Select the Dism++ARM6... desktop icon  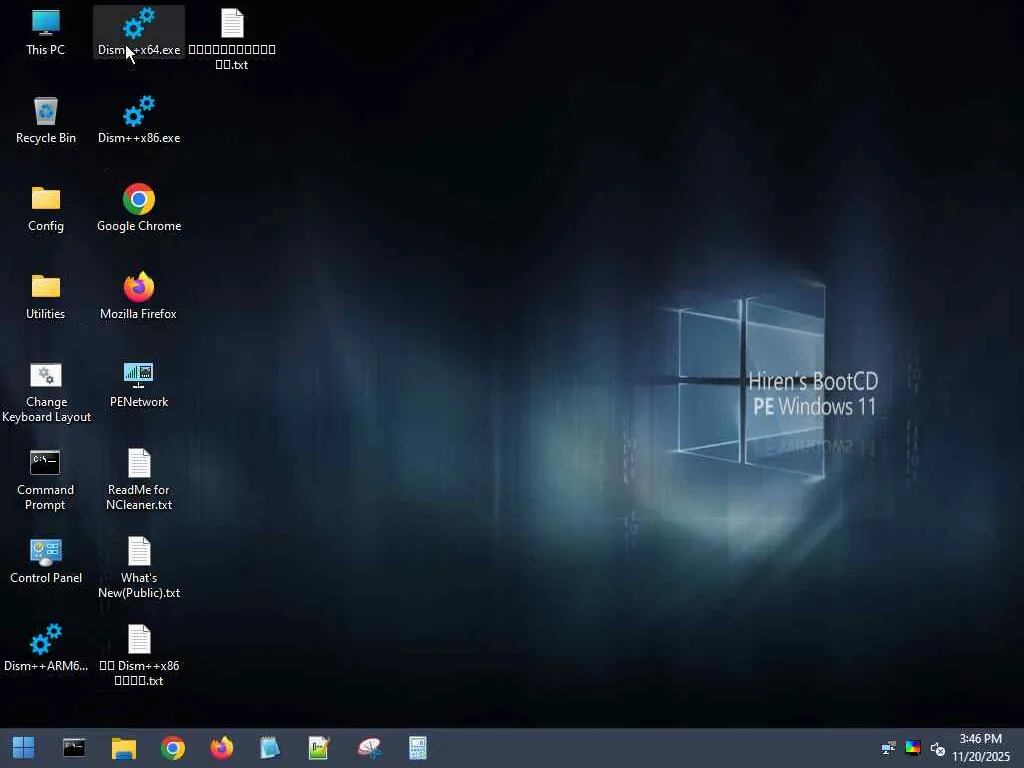click(46, 648)
